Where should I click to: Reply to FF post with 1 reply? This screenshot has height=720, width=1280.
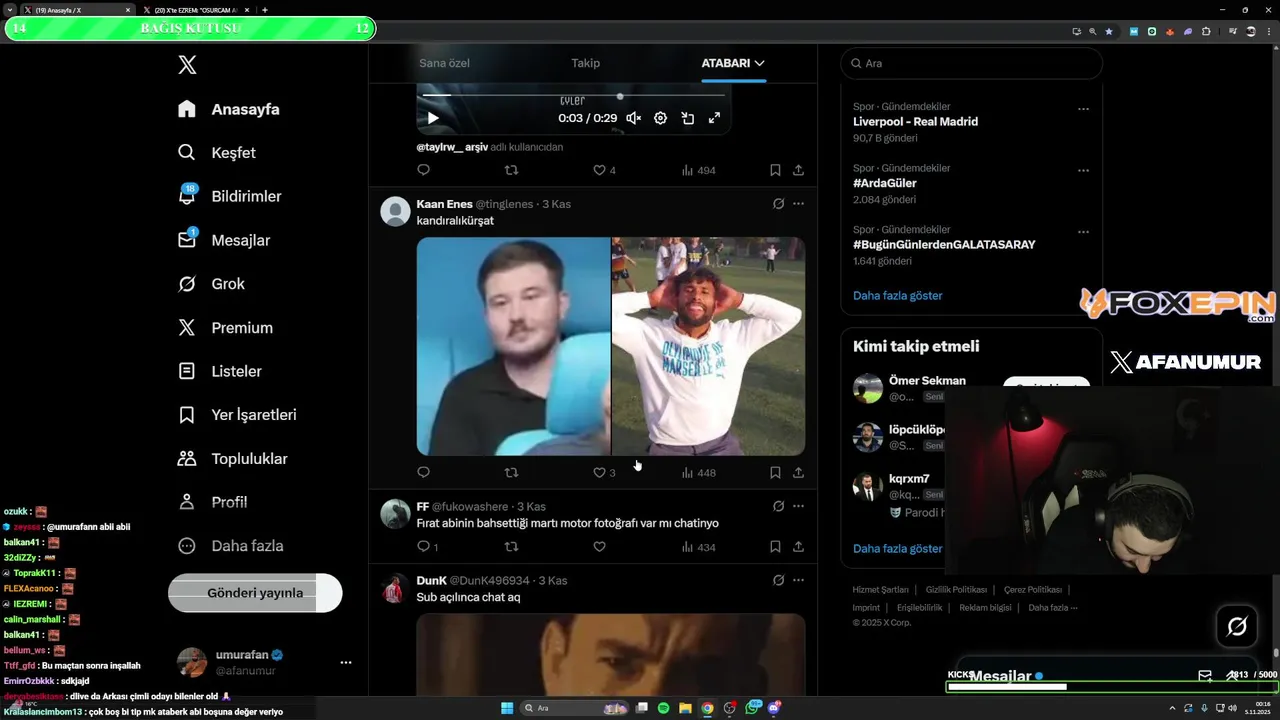tap(427, 547)
